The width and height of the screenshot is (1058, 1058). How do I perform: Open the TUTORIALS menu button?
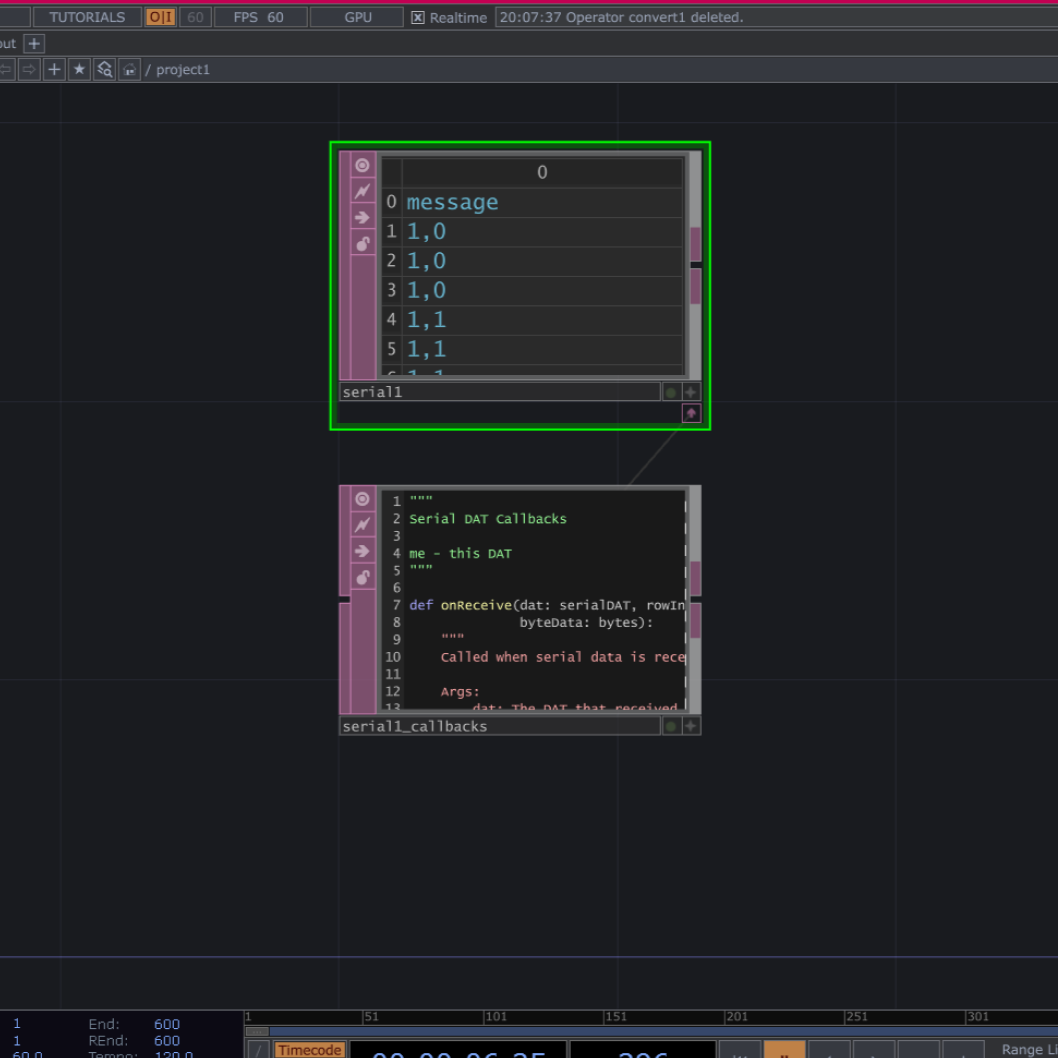click(x=87, y=17)
